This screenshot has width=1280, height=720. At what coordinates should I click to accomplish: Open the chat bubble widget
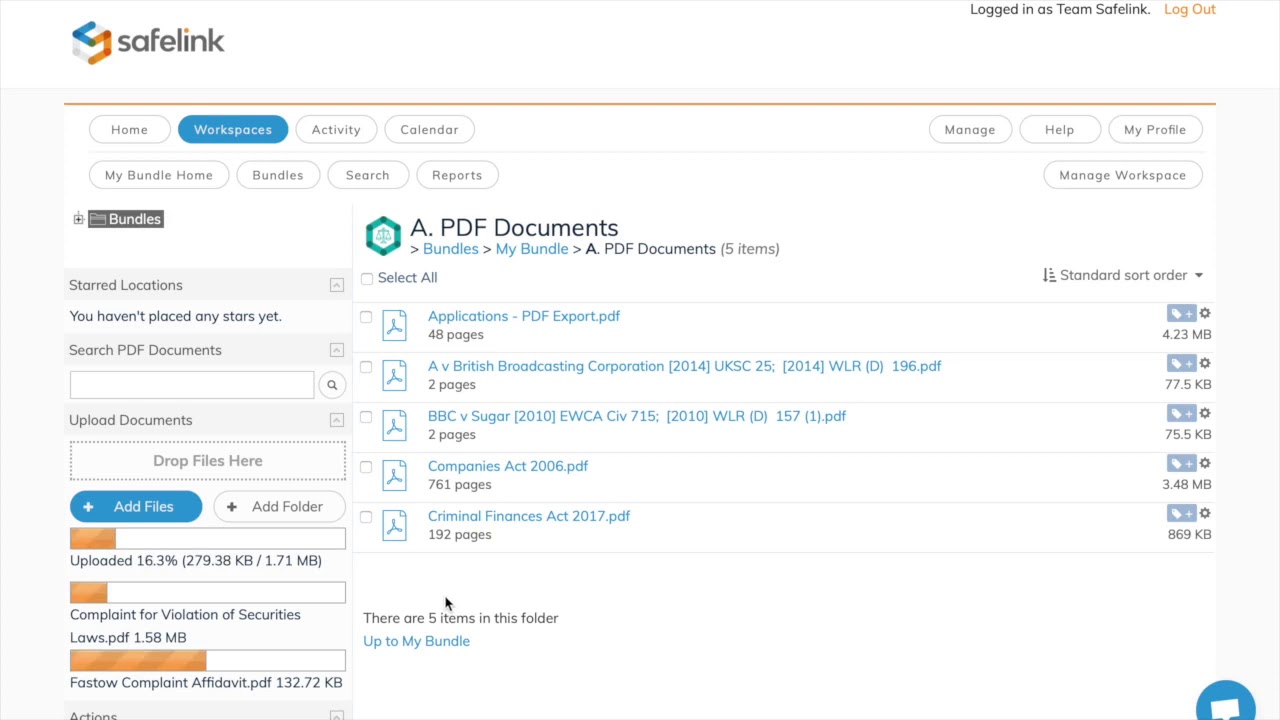pos(1225,703)
